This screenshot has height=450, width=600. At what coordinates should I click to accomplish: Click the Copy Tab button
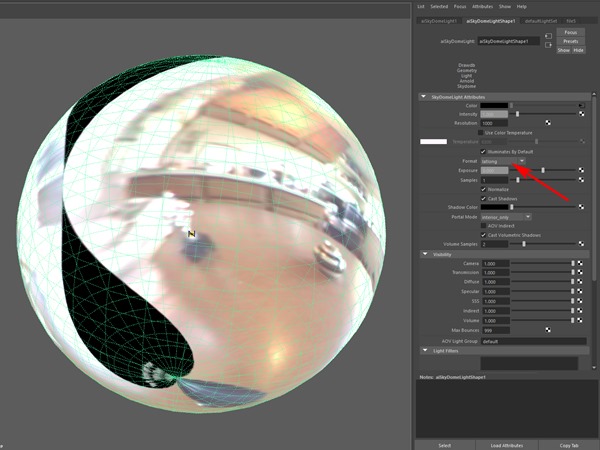pos(569,445)
